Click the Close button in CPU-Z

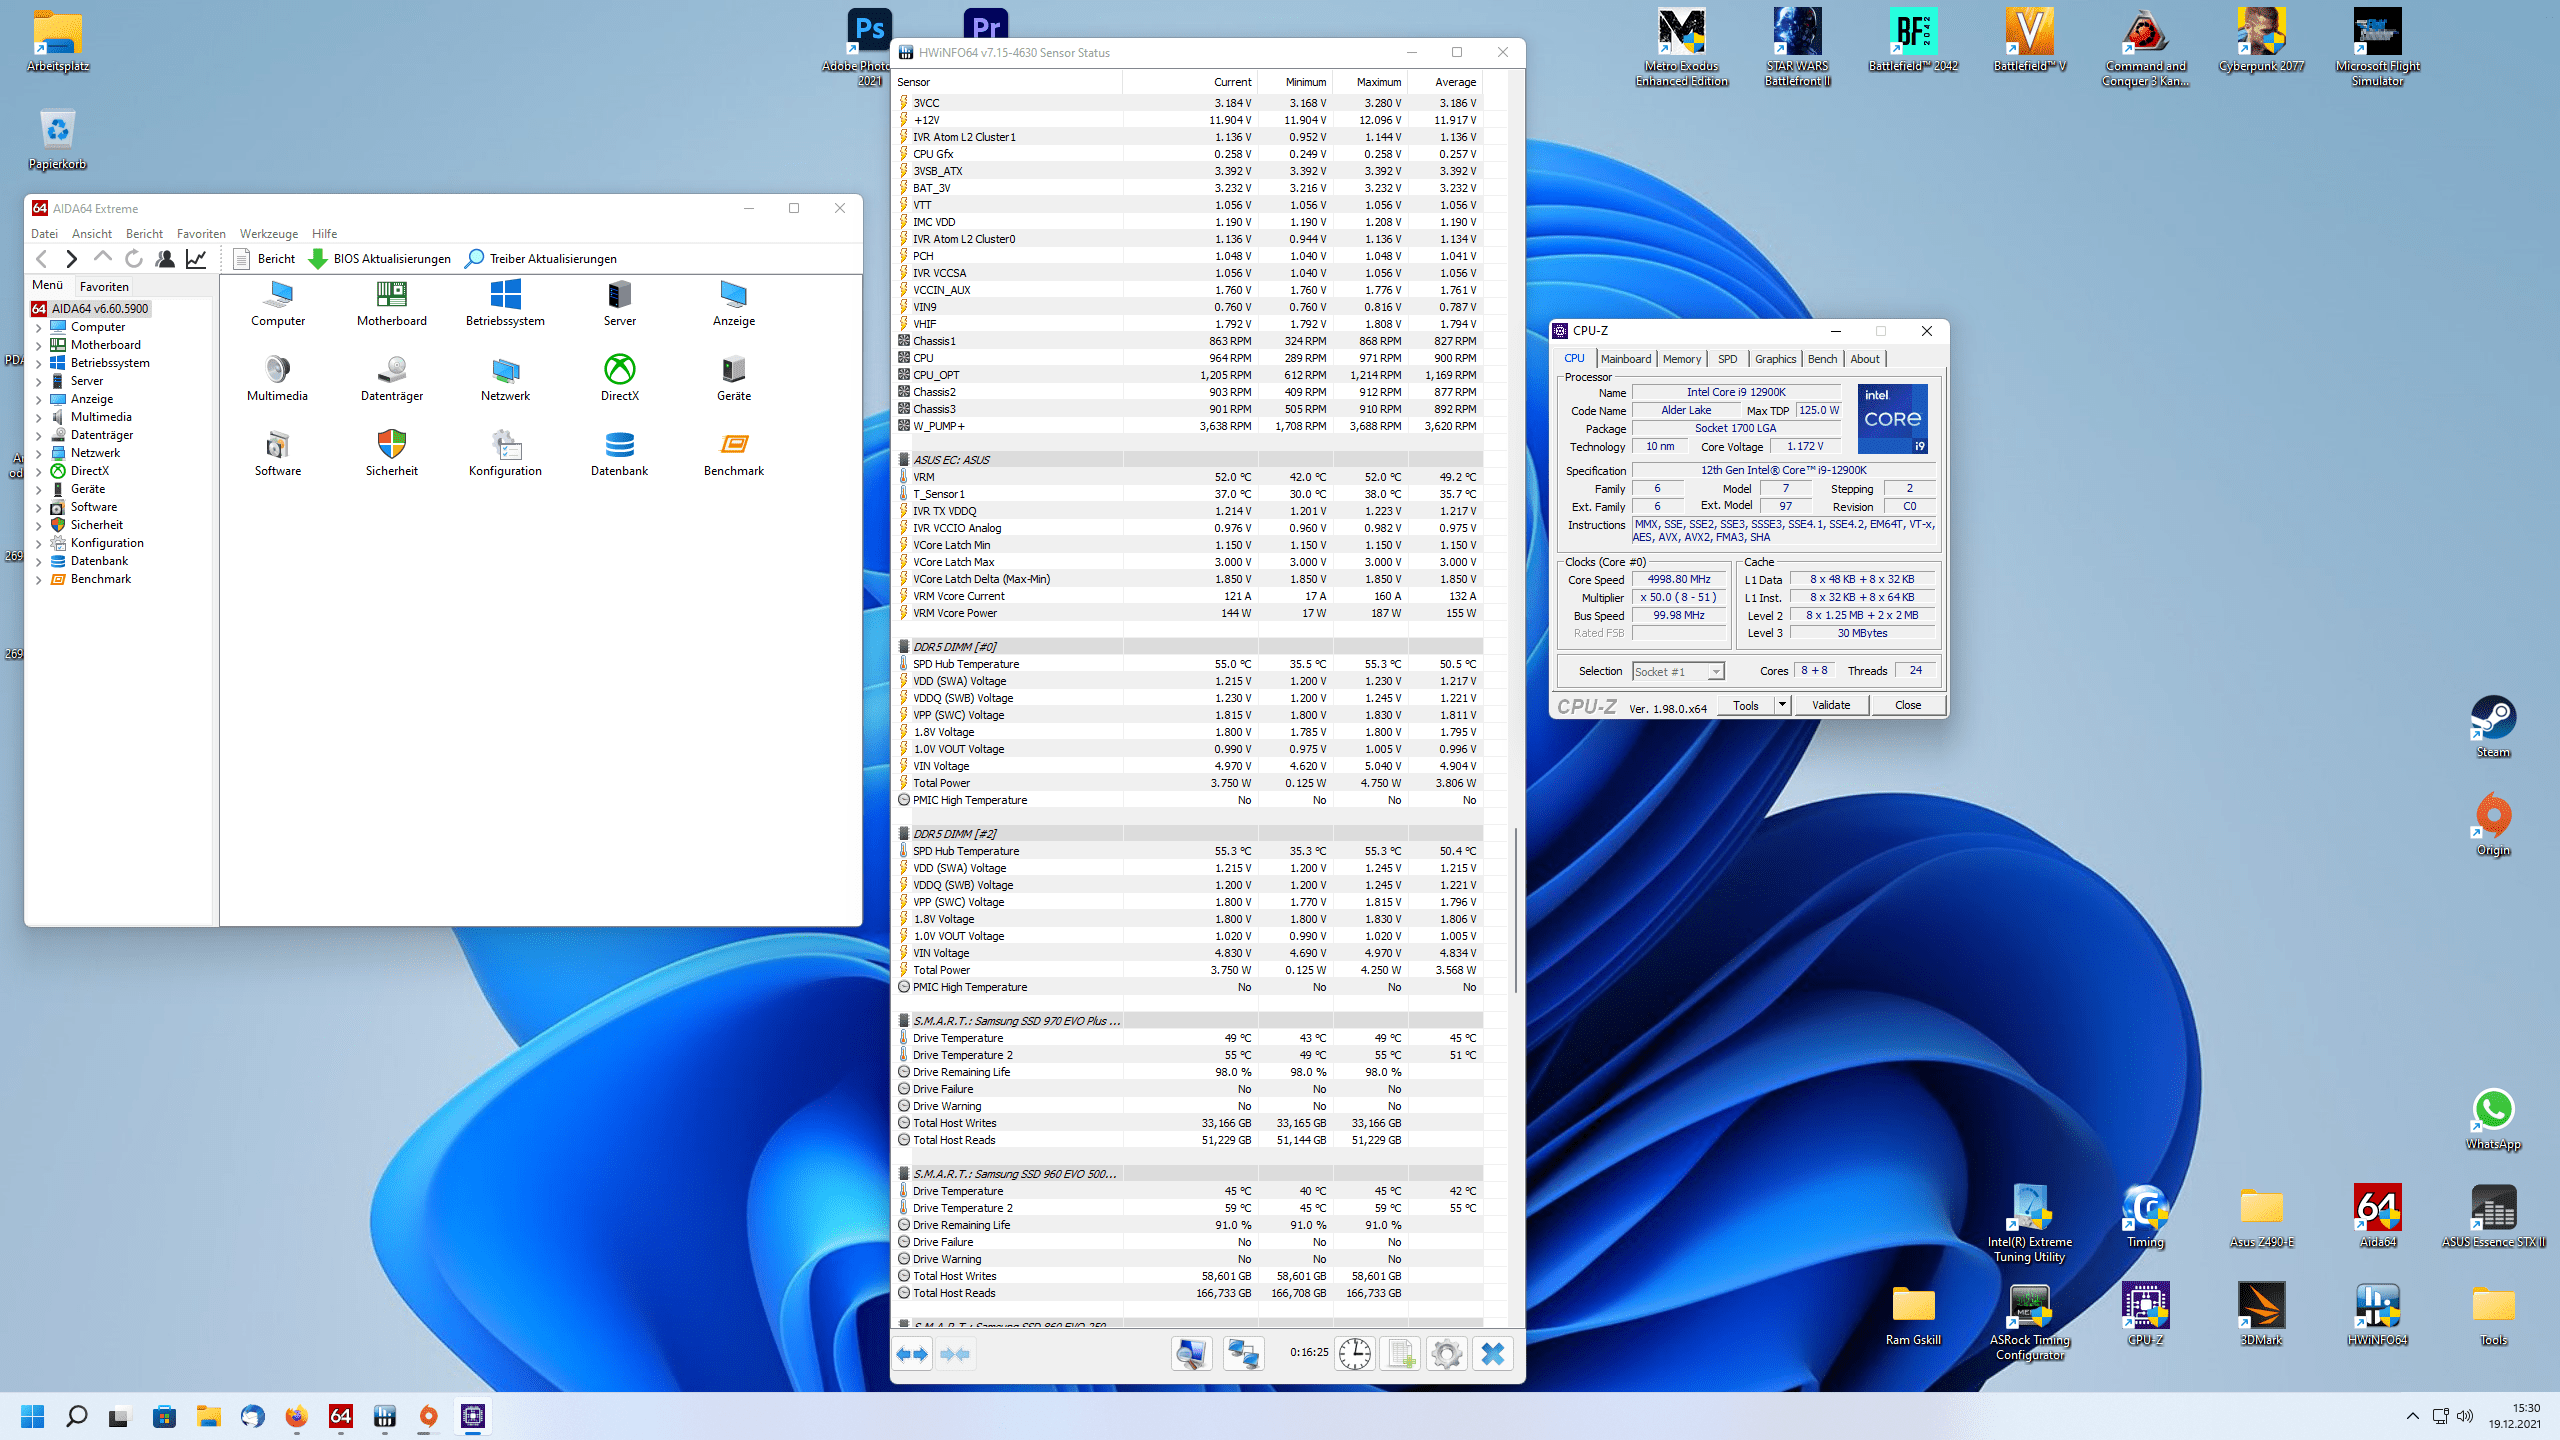(x=1908, y=705)
